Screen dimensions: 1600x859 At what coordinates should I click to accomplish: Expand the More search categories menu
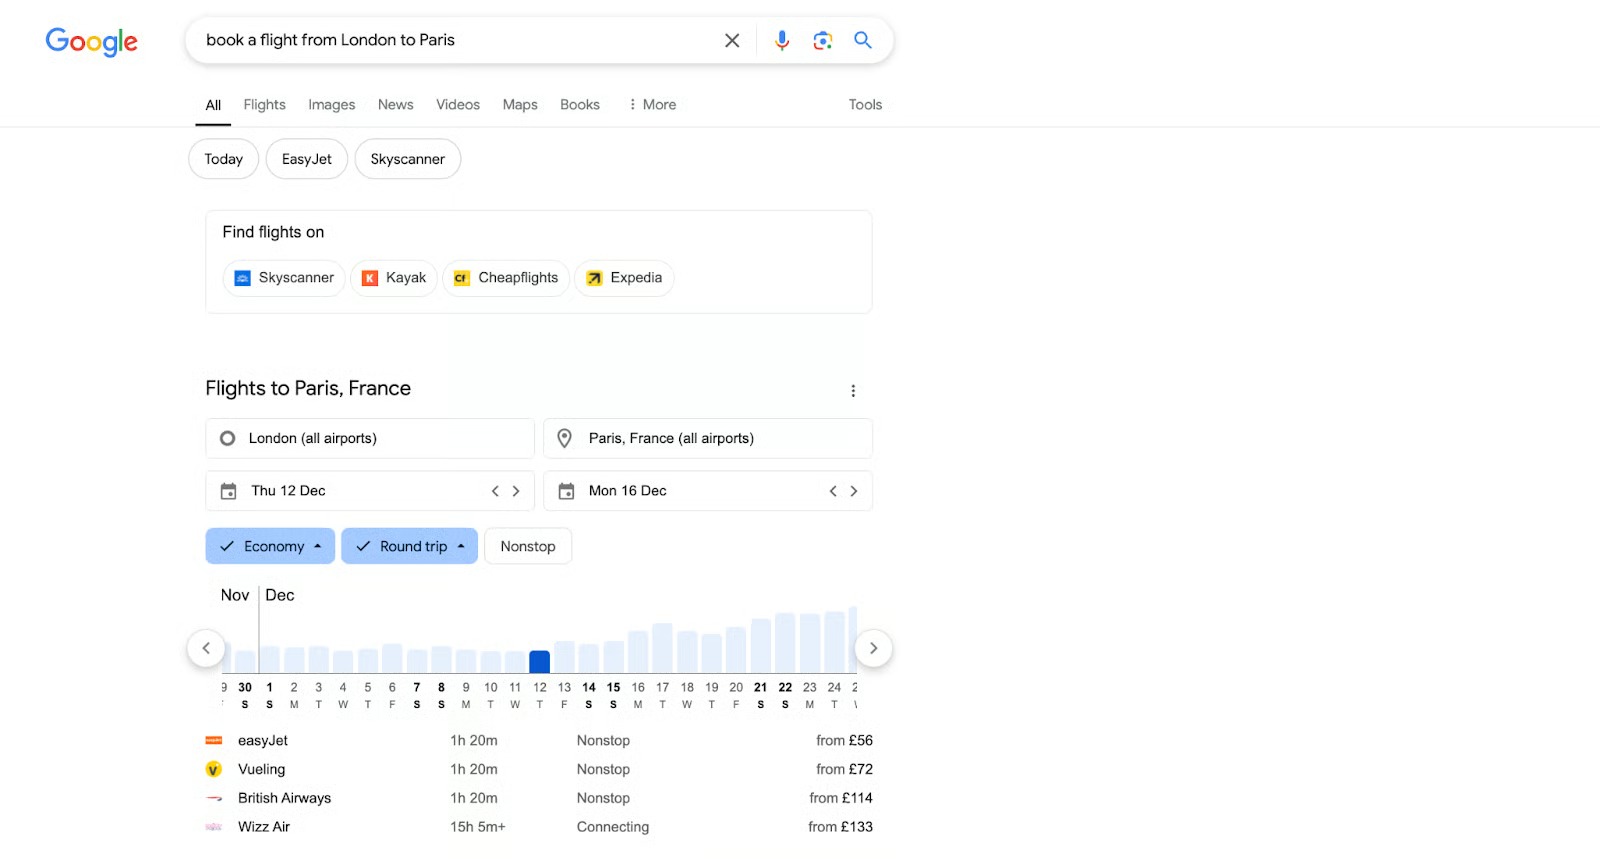tap(652, 105)
